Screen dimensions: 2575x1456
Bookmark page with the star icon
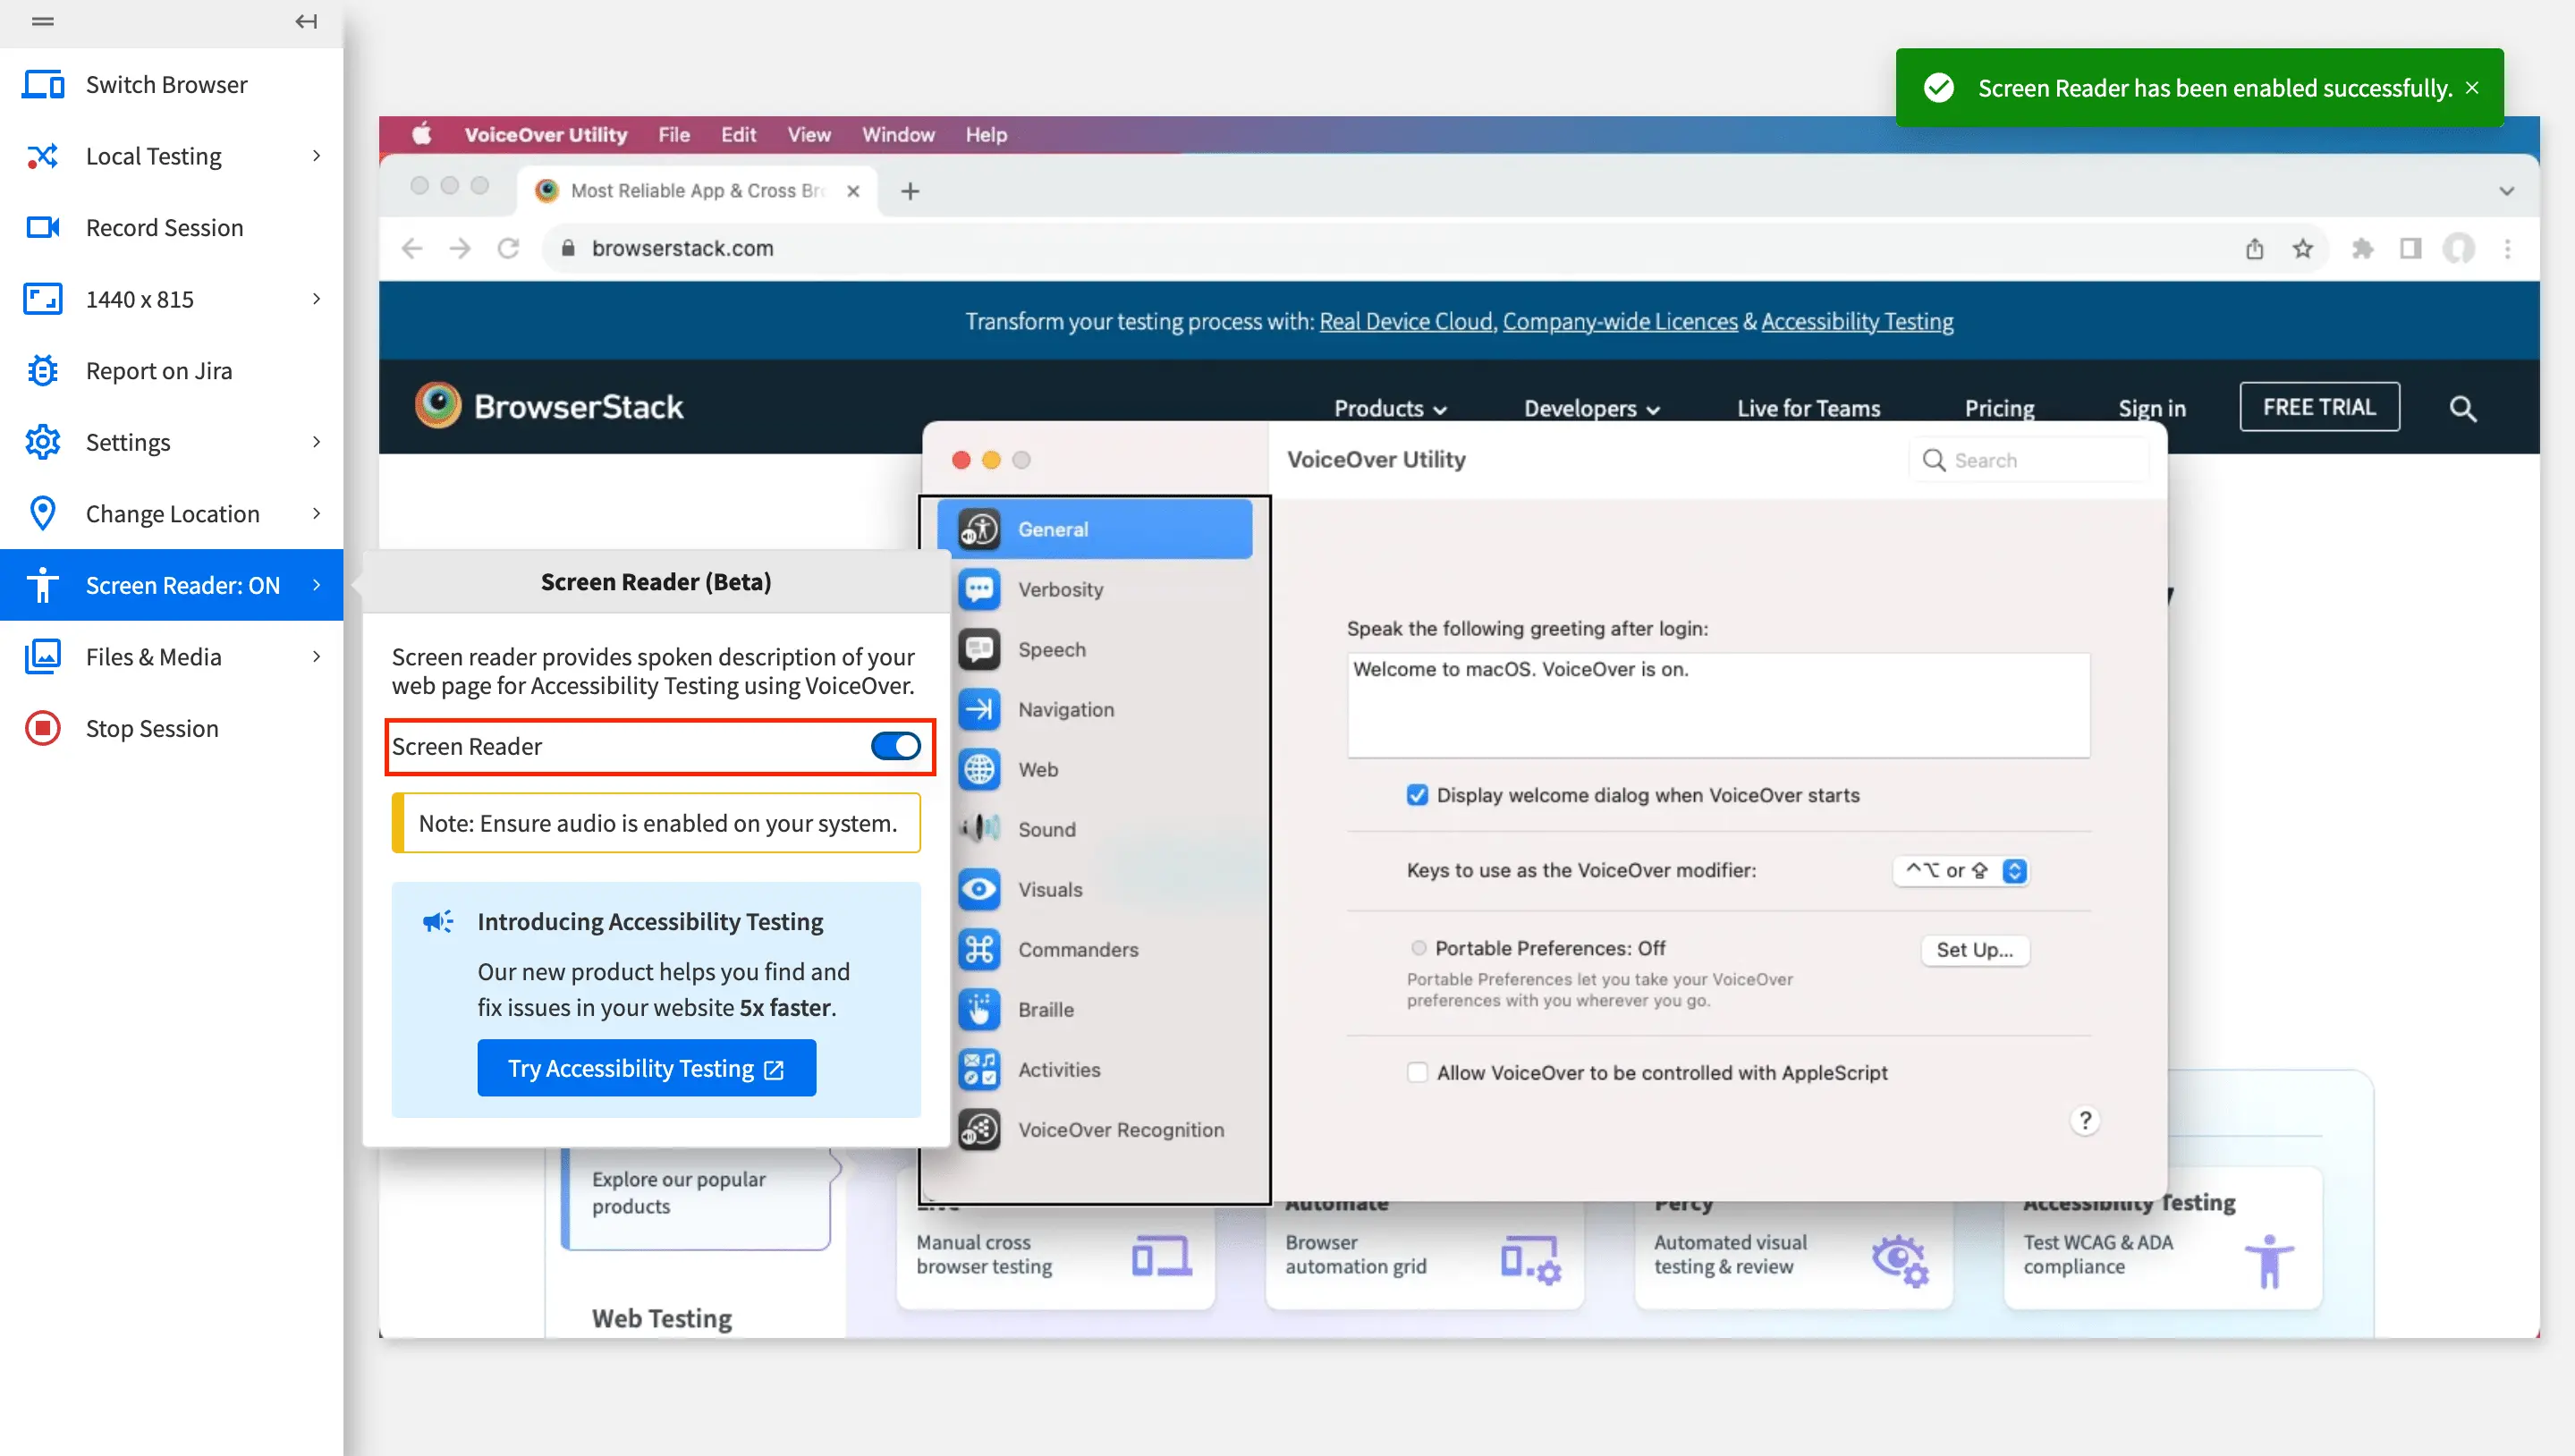(x=2302, y=248)
